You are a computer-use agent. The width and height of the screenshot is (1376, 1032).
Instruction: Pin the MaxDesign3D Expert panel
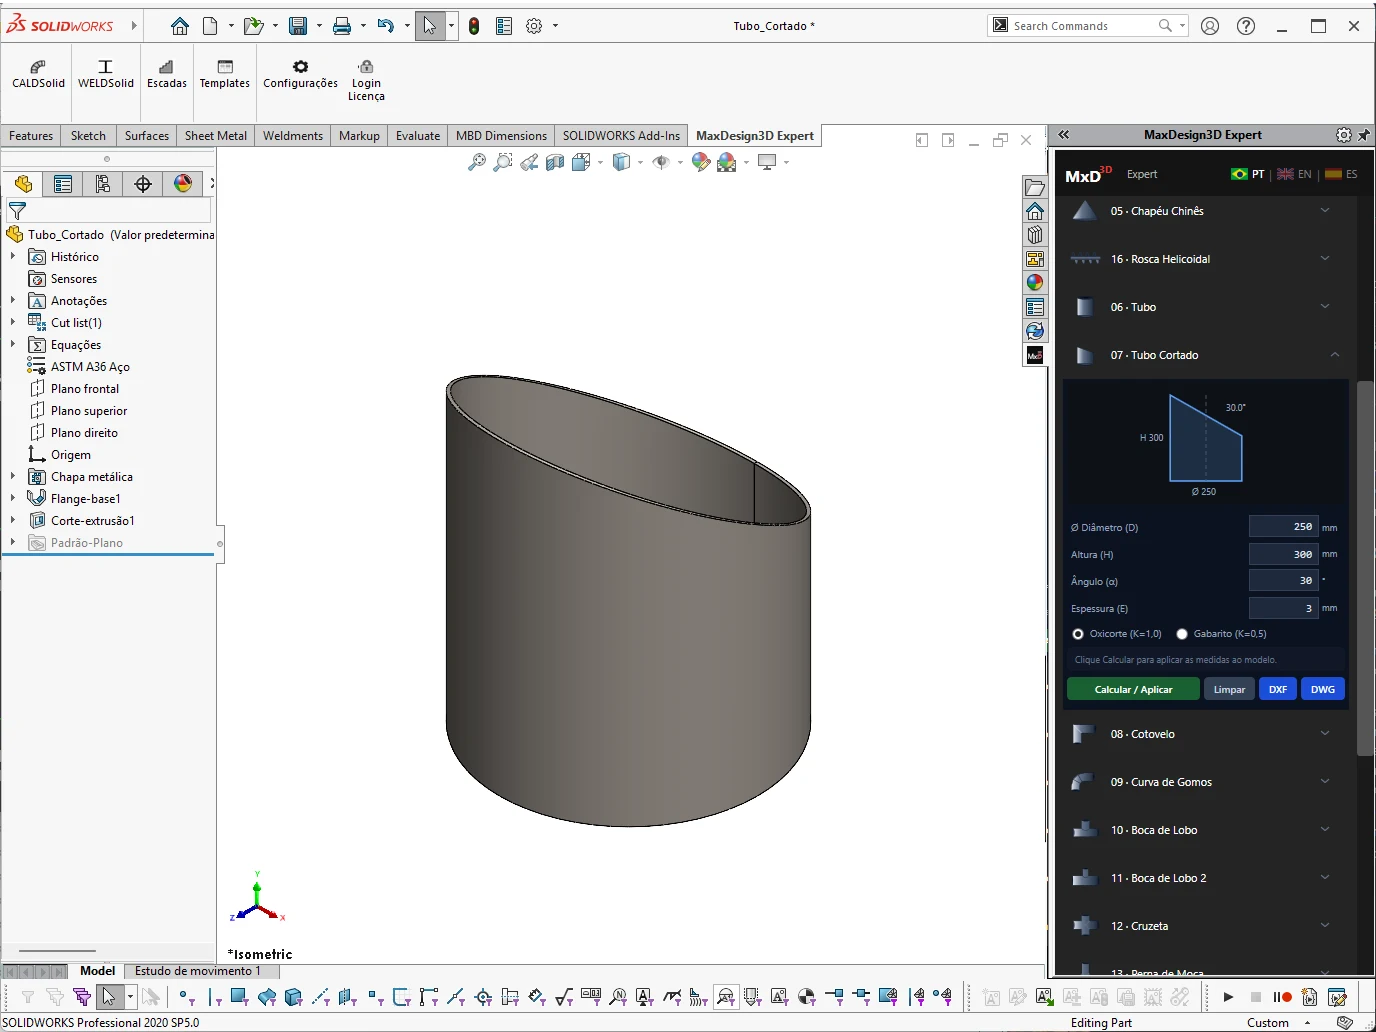click(1364, 135)
